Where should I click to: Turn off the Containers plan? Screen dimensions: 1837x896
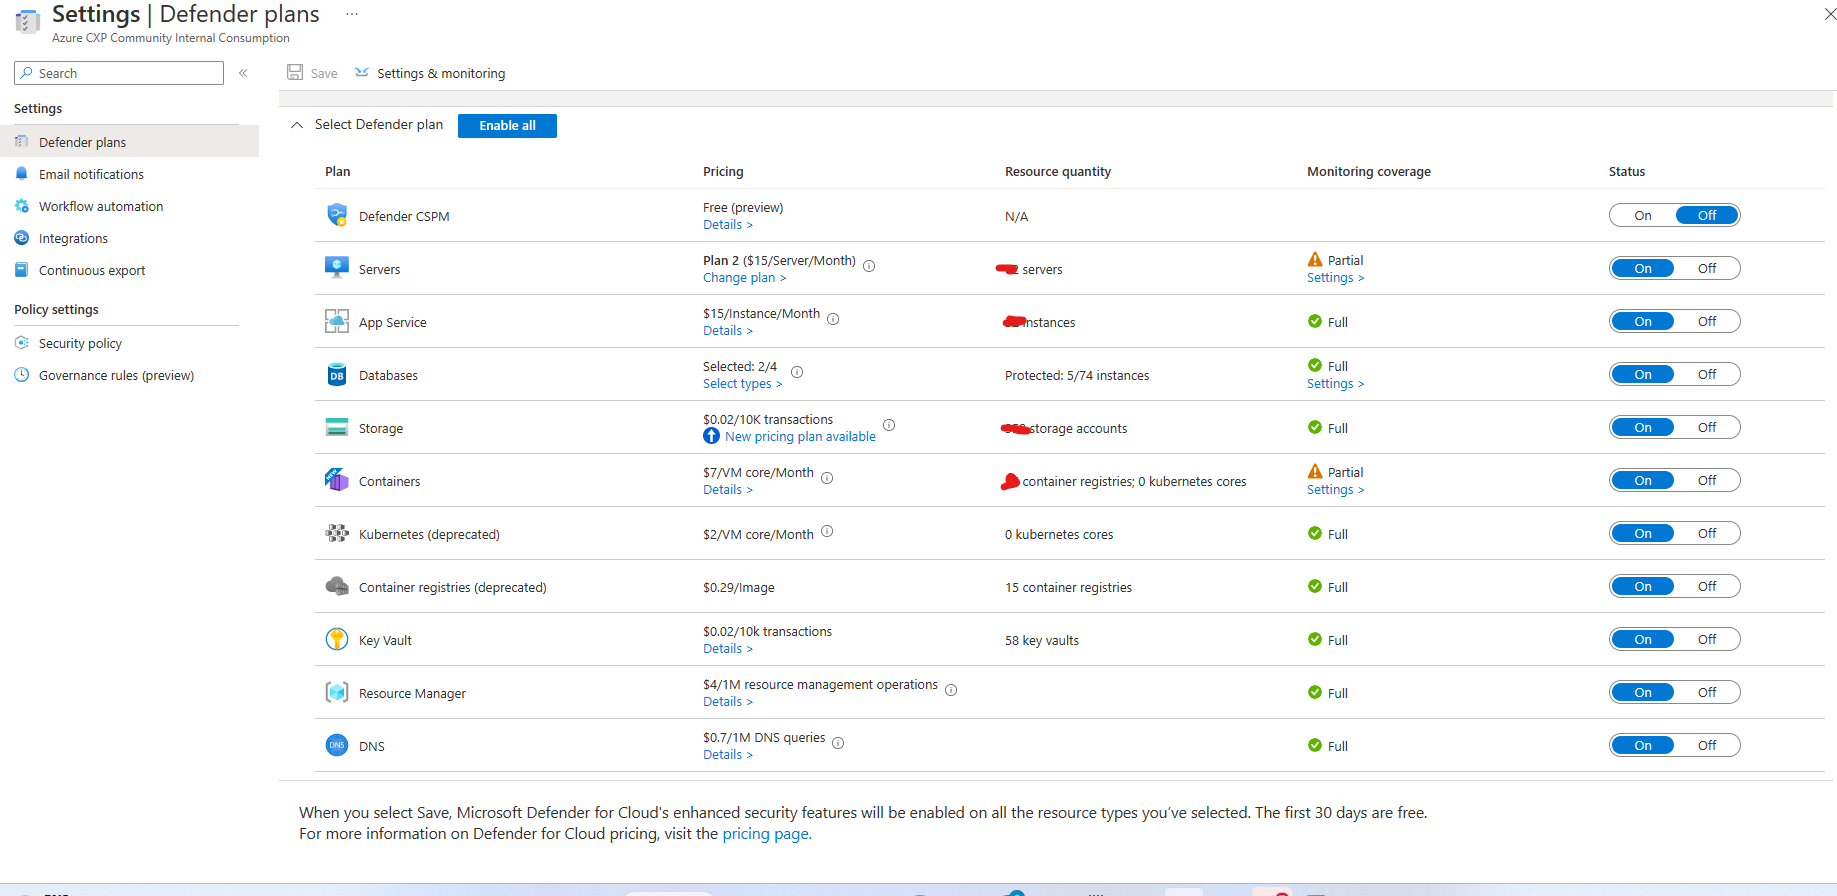point(1707,480)
